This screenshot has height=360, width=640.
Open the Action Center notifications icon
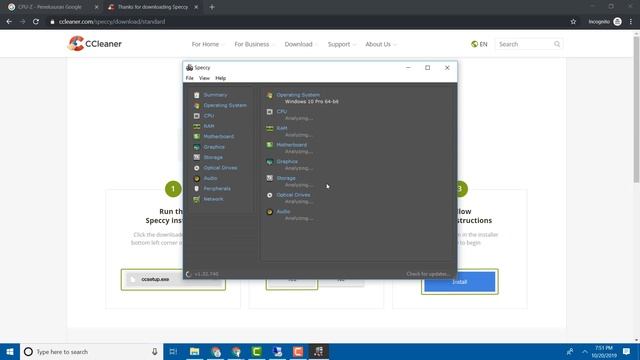tap(627, 351)
